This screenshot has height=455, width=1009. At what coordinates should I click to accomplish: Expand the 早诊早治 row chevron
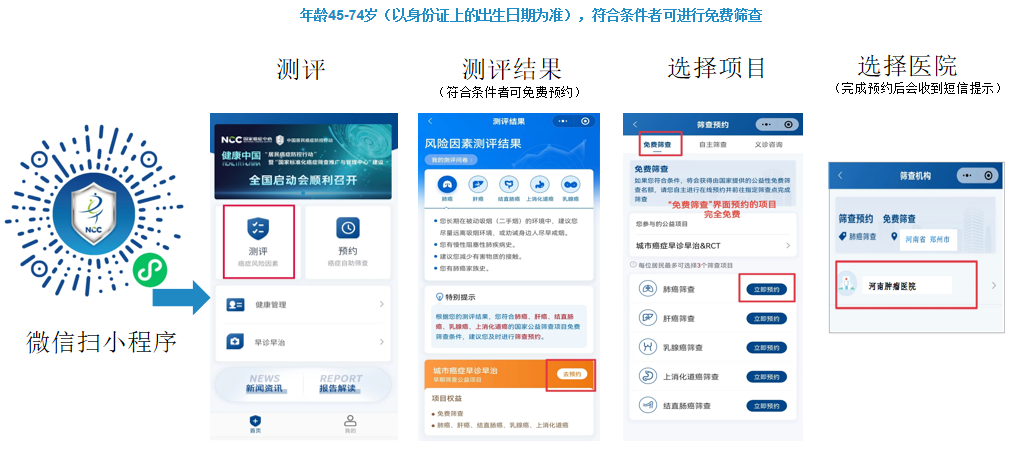click(x=381, y=342)
